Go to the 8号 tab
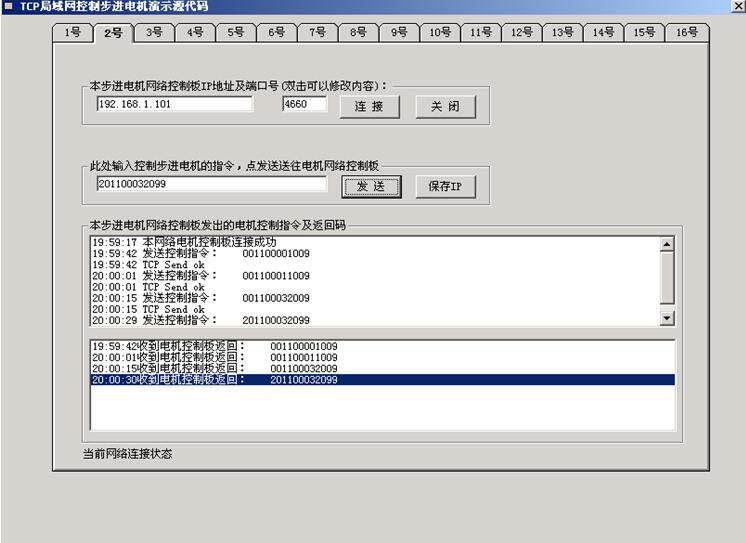 click(358, 33)
